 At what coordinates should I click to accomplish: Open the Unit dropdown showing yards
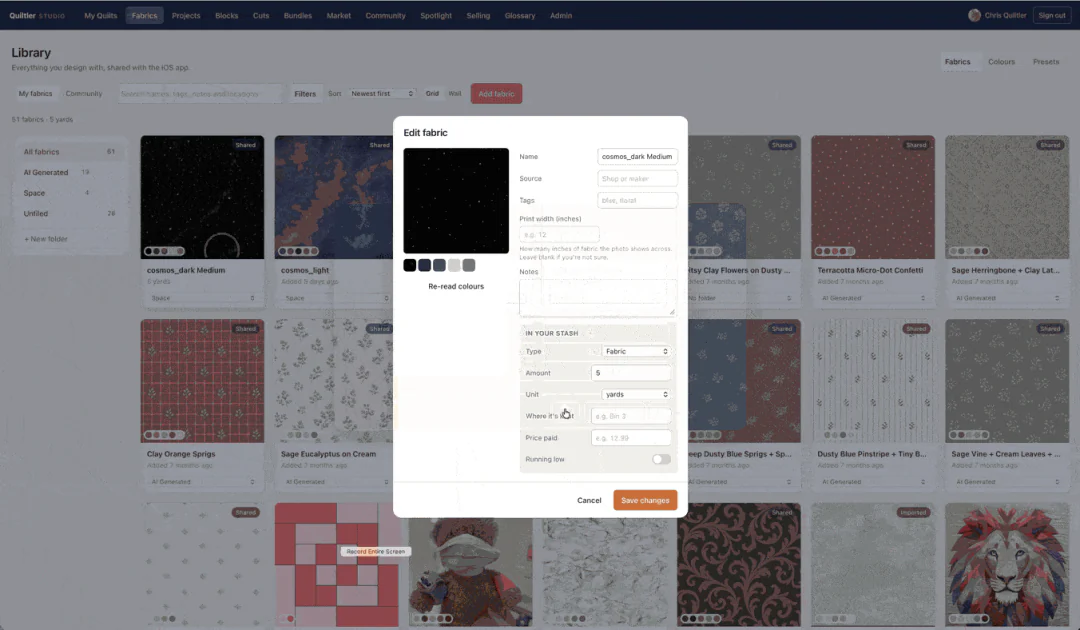pyautogui.click(x=636, y=395)
